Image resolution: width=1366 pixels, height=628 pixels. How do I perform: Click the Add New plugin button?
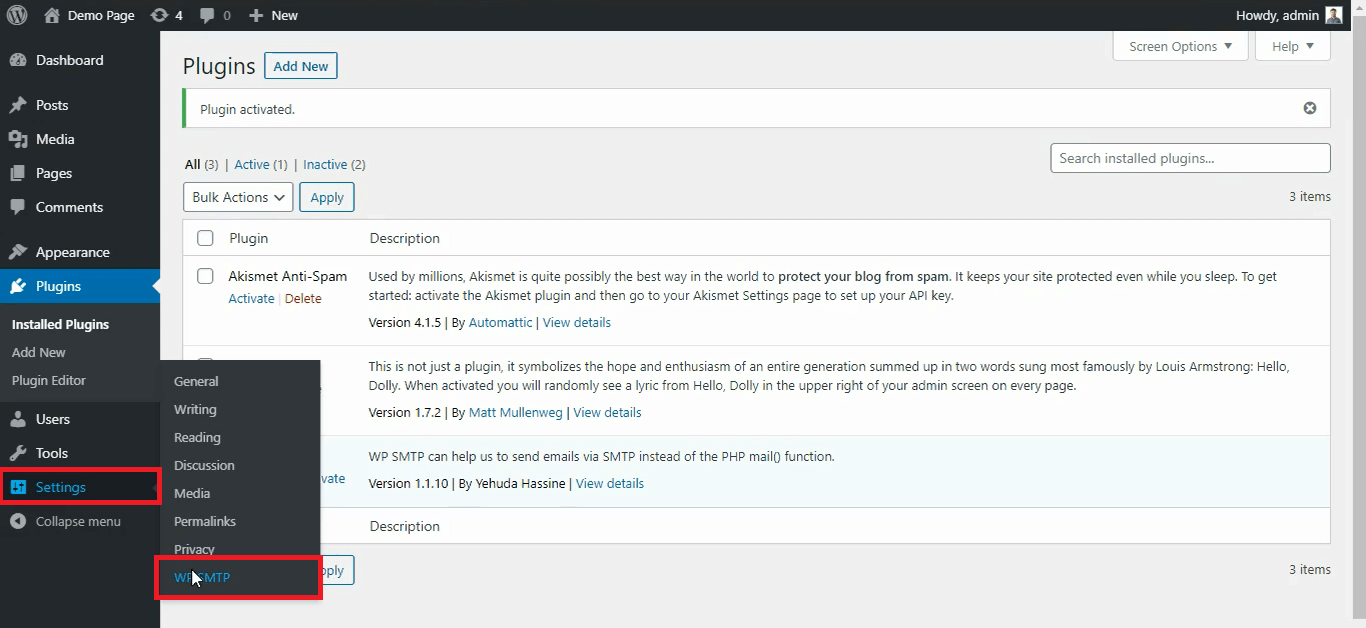(x=300, y=65)
